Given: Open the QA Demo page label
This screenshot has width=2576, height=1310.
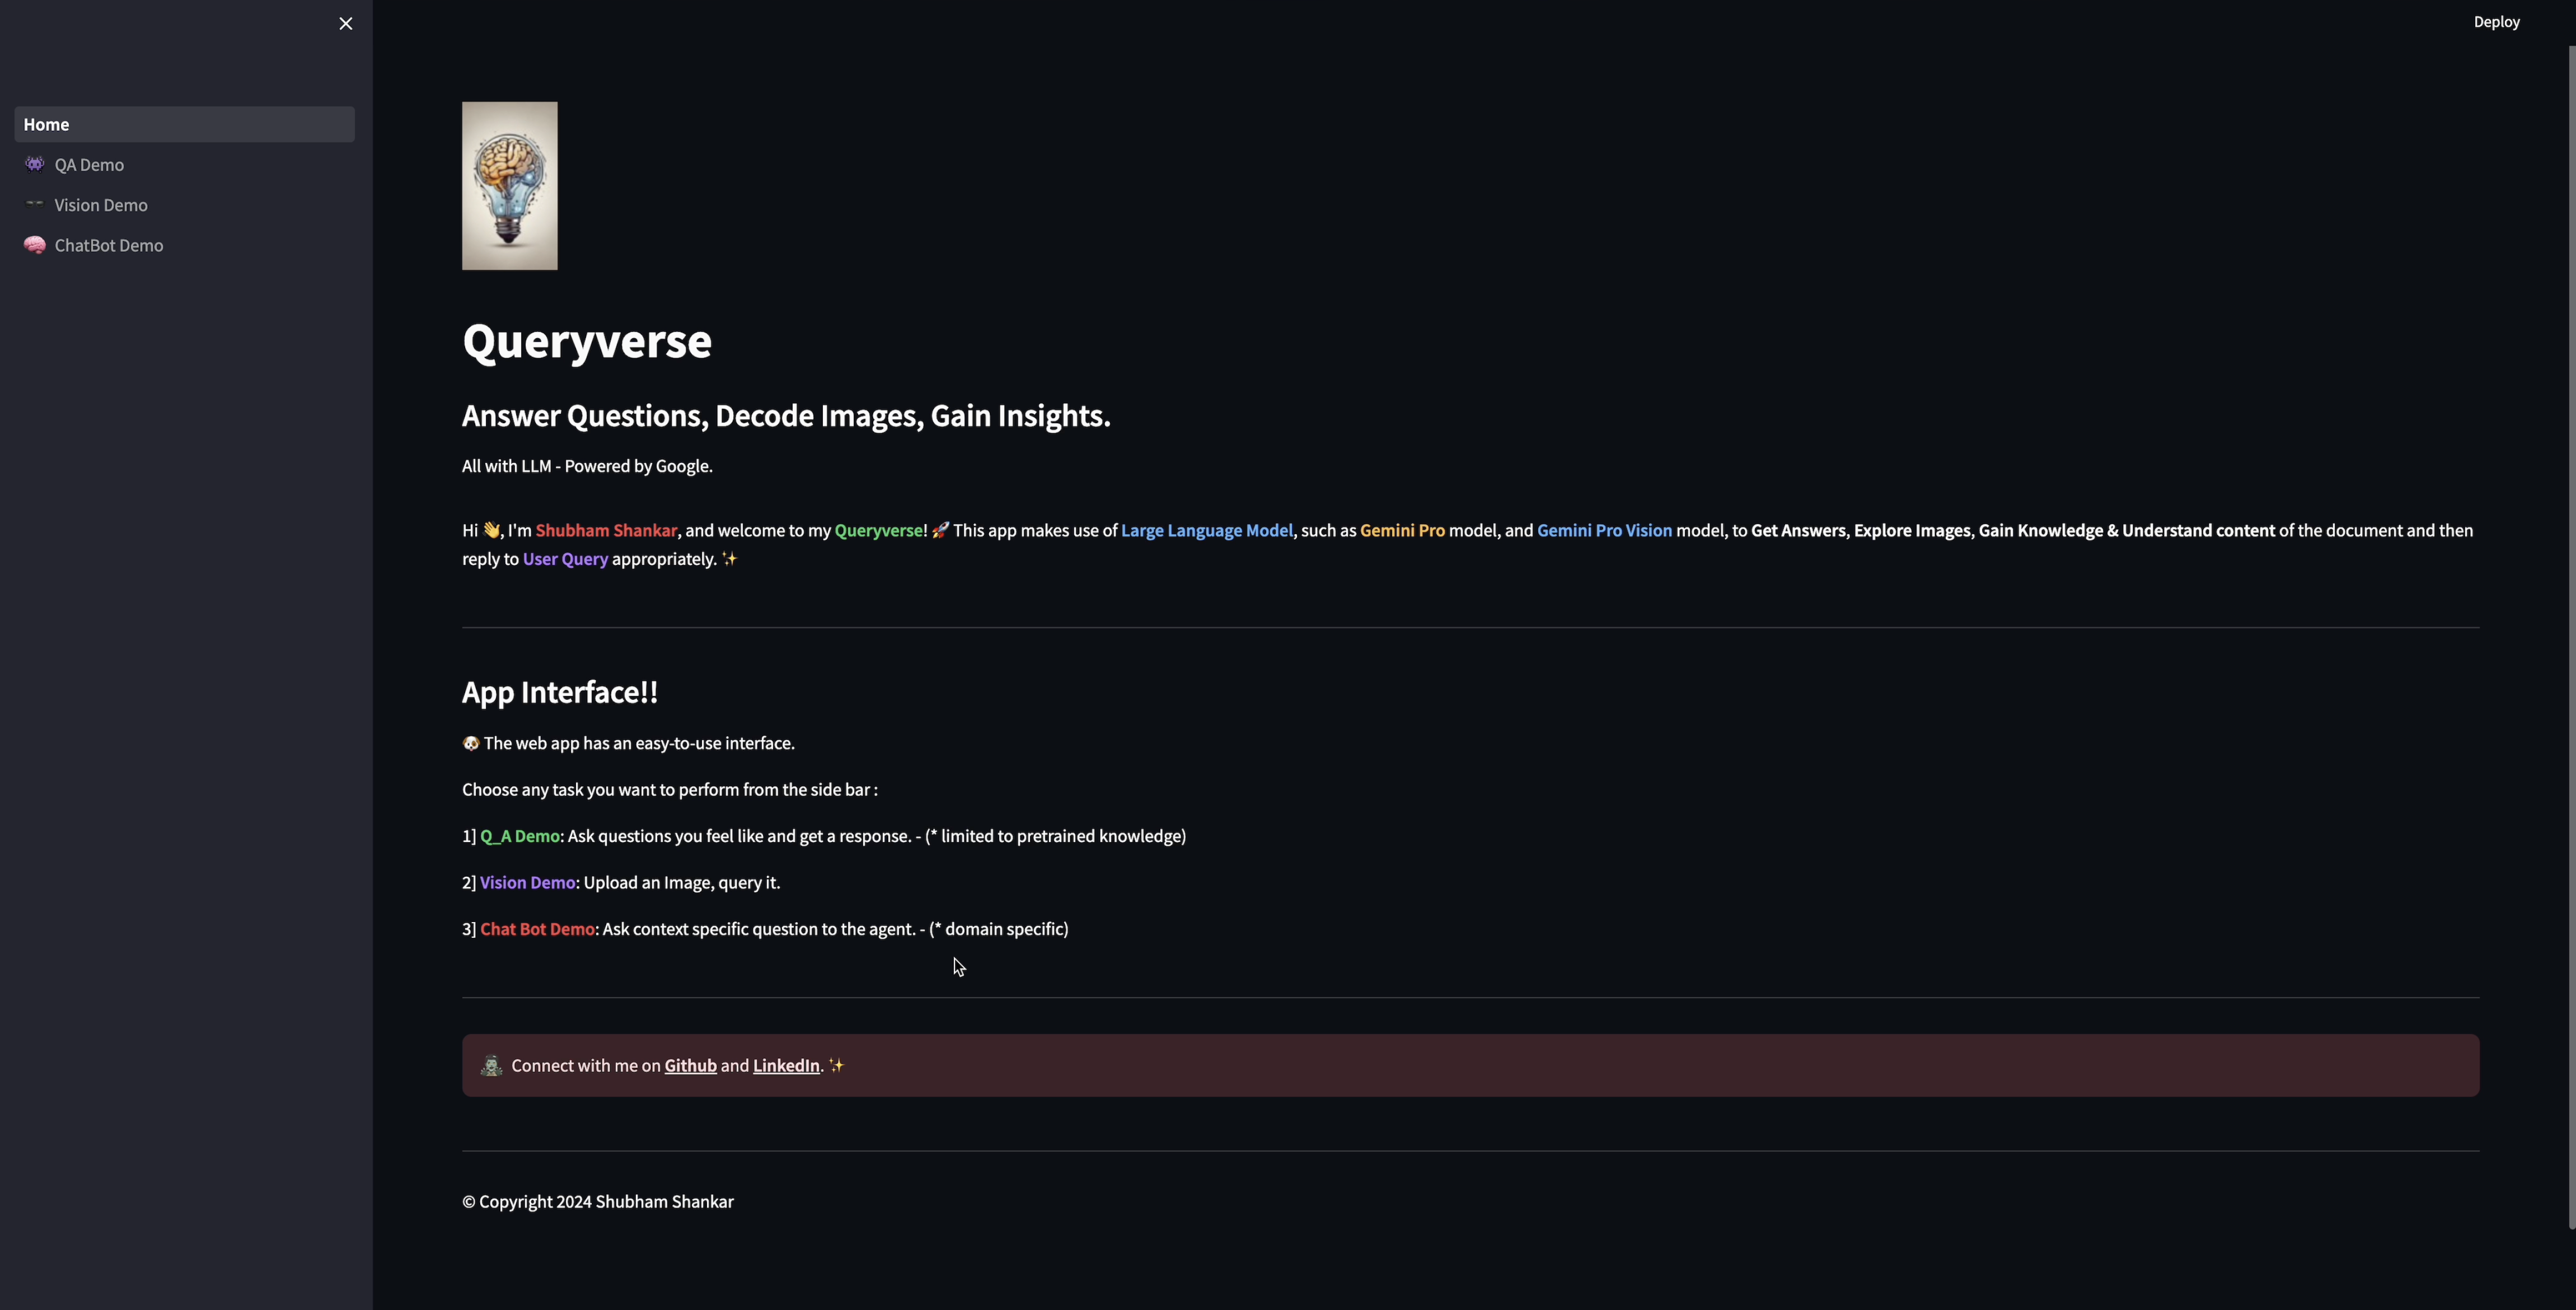Looking at the screenshot, I should (x=89, y=165).
